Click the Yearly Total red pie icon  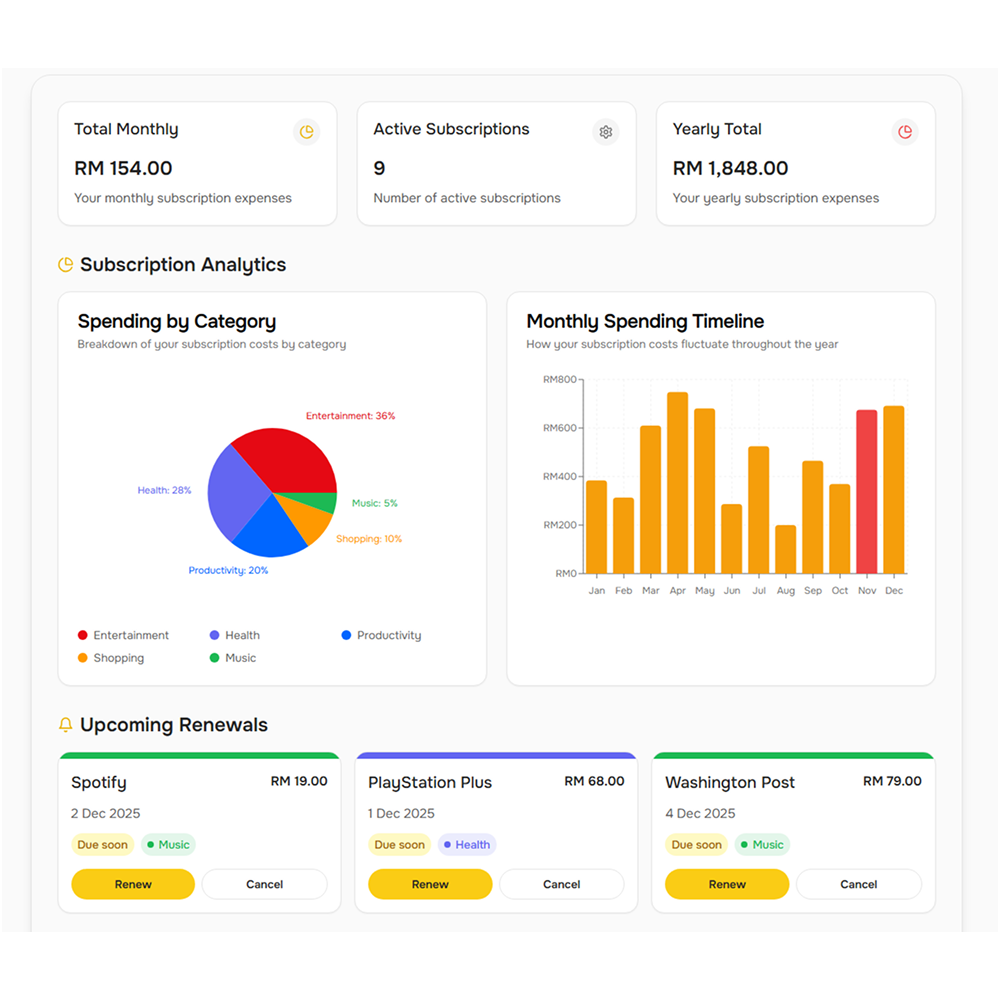tap(905, 131)
